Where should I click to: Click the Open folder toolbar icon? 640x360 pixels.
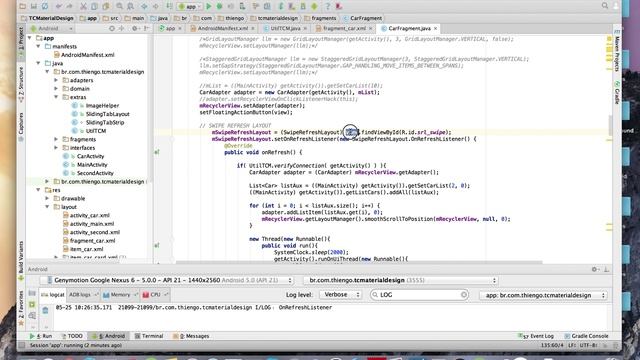22,6
